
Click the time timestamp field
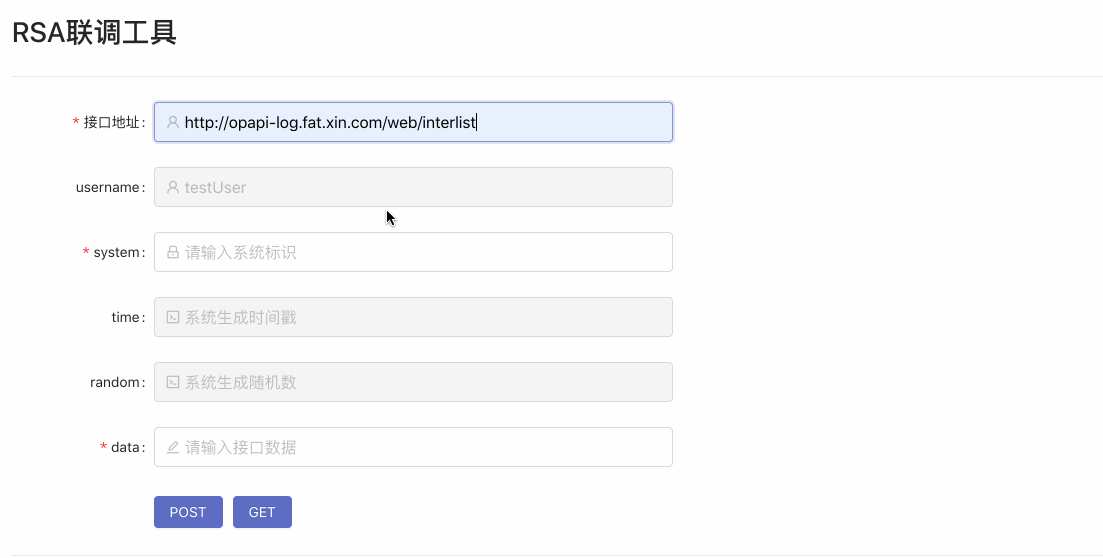click(420, 317)
